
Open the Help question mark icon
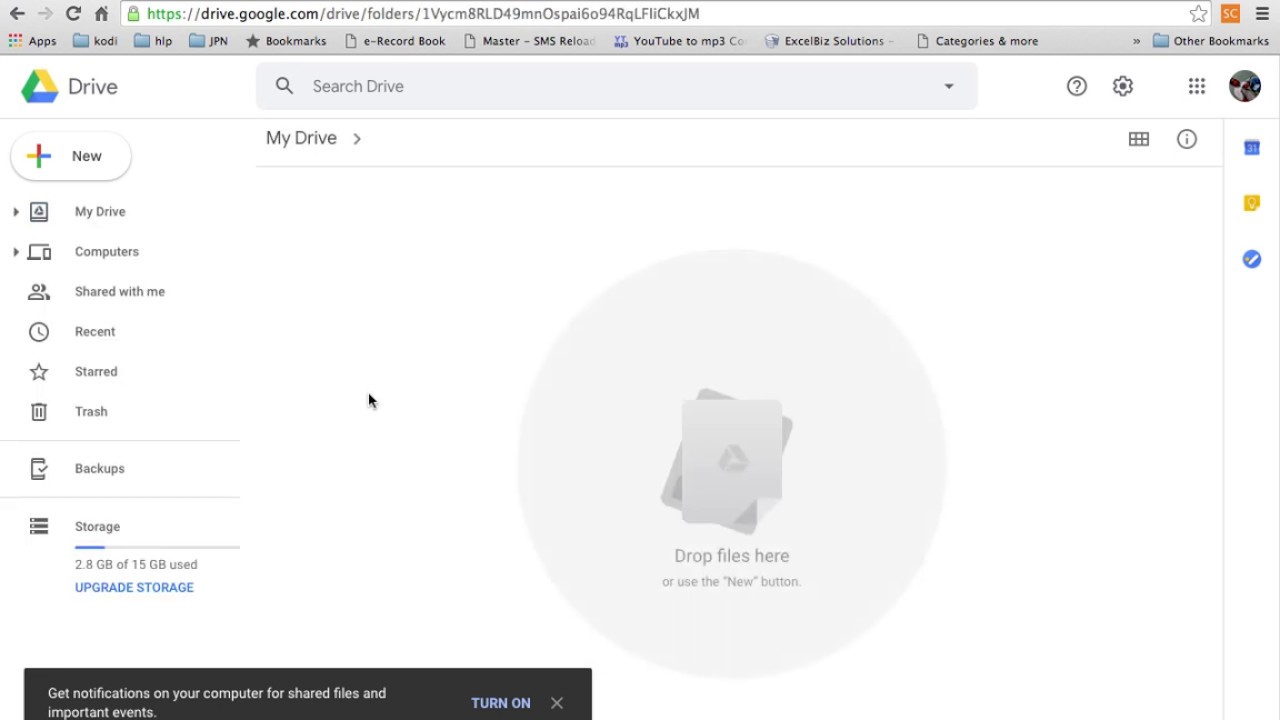(x=1076, y=86)
